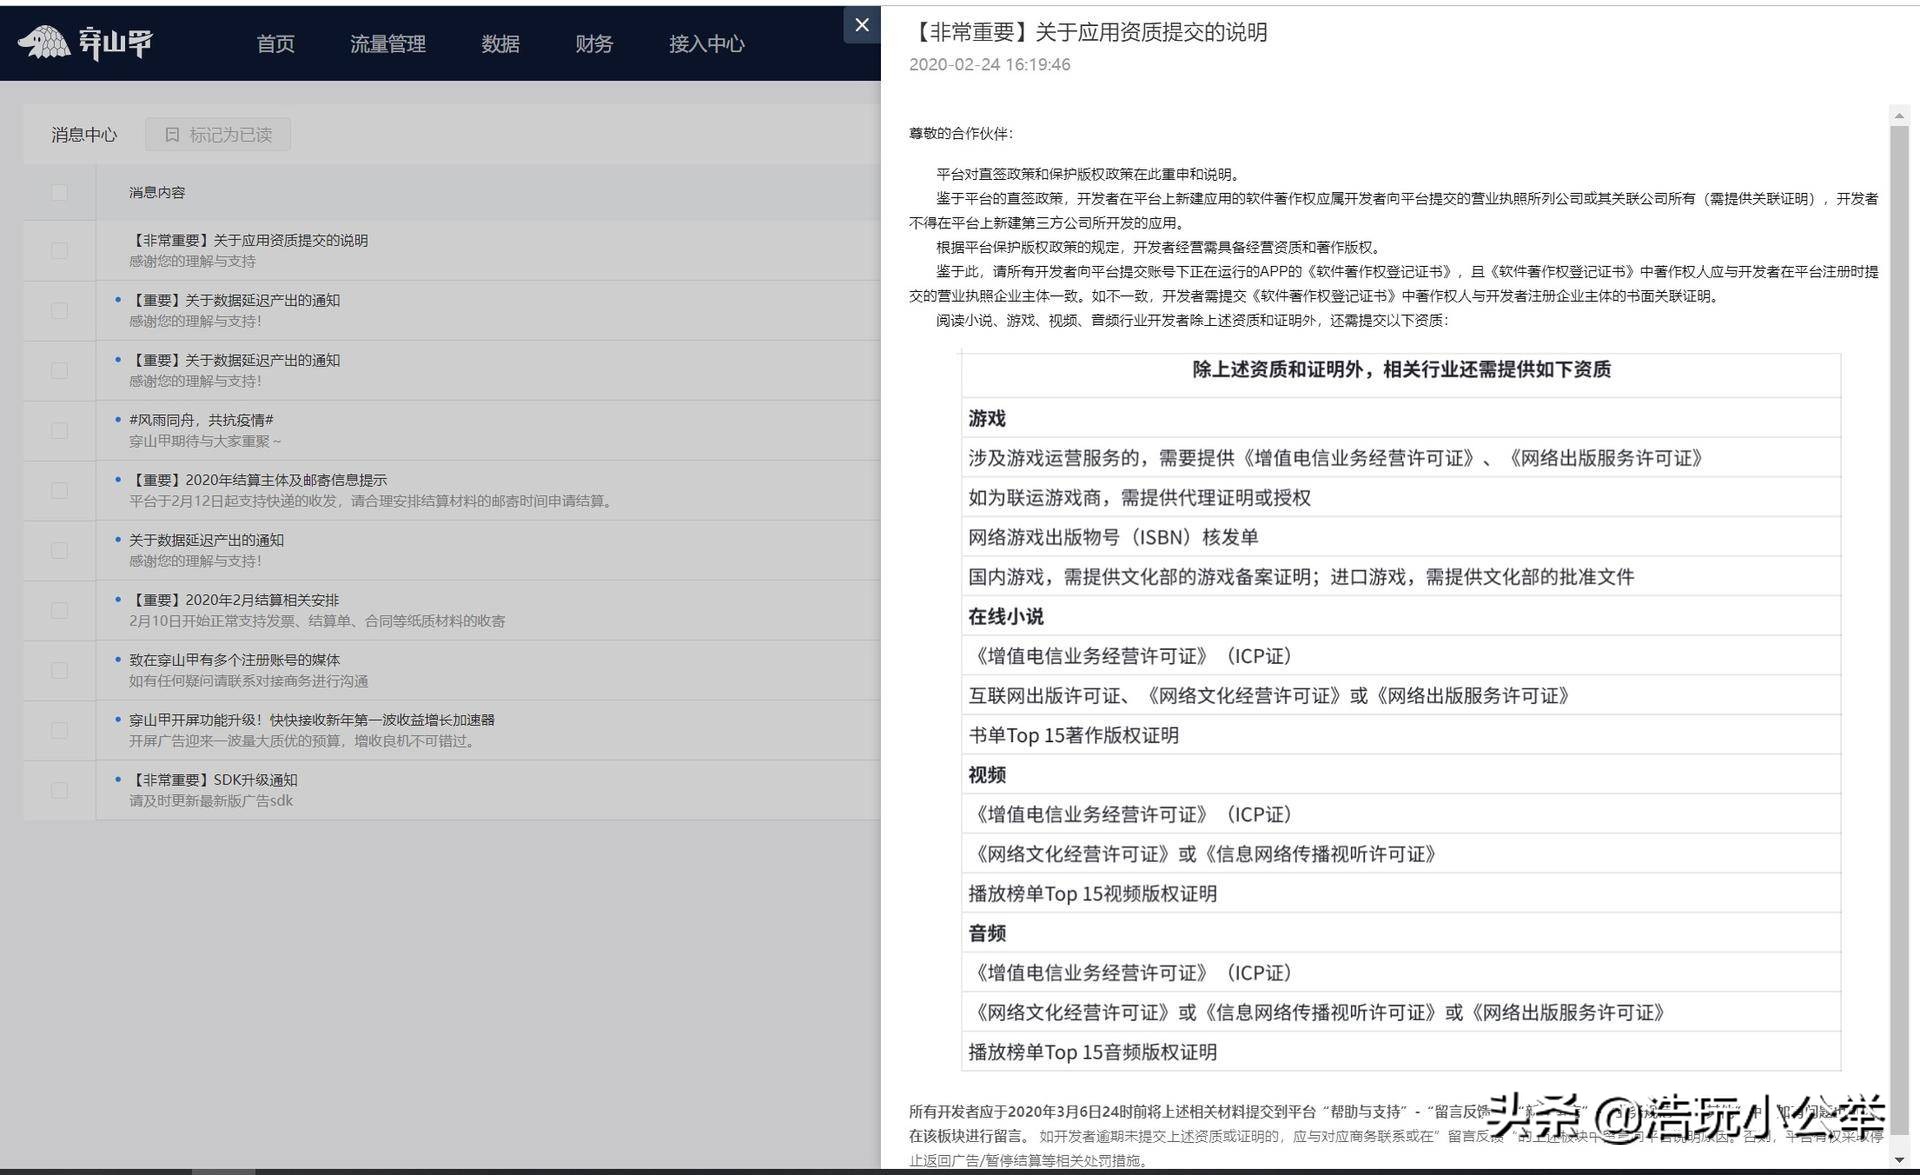Check the checkbox for 2020年2月结算相关安排

[x=60, y=610]
